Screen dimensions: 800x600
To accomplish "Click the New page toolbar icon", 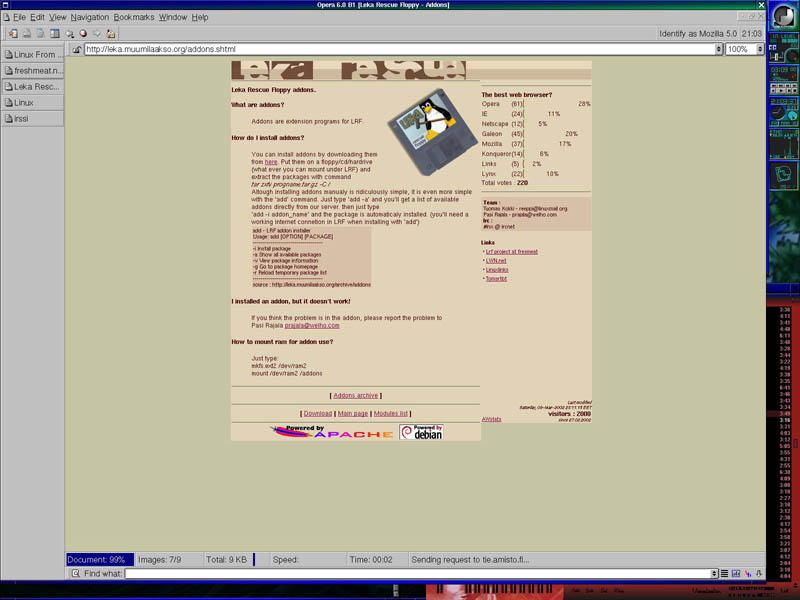I will click(13, 34).
